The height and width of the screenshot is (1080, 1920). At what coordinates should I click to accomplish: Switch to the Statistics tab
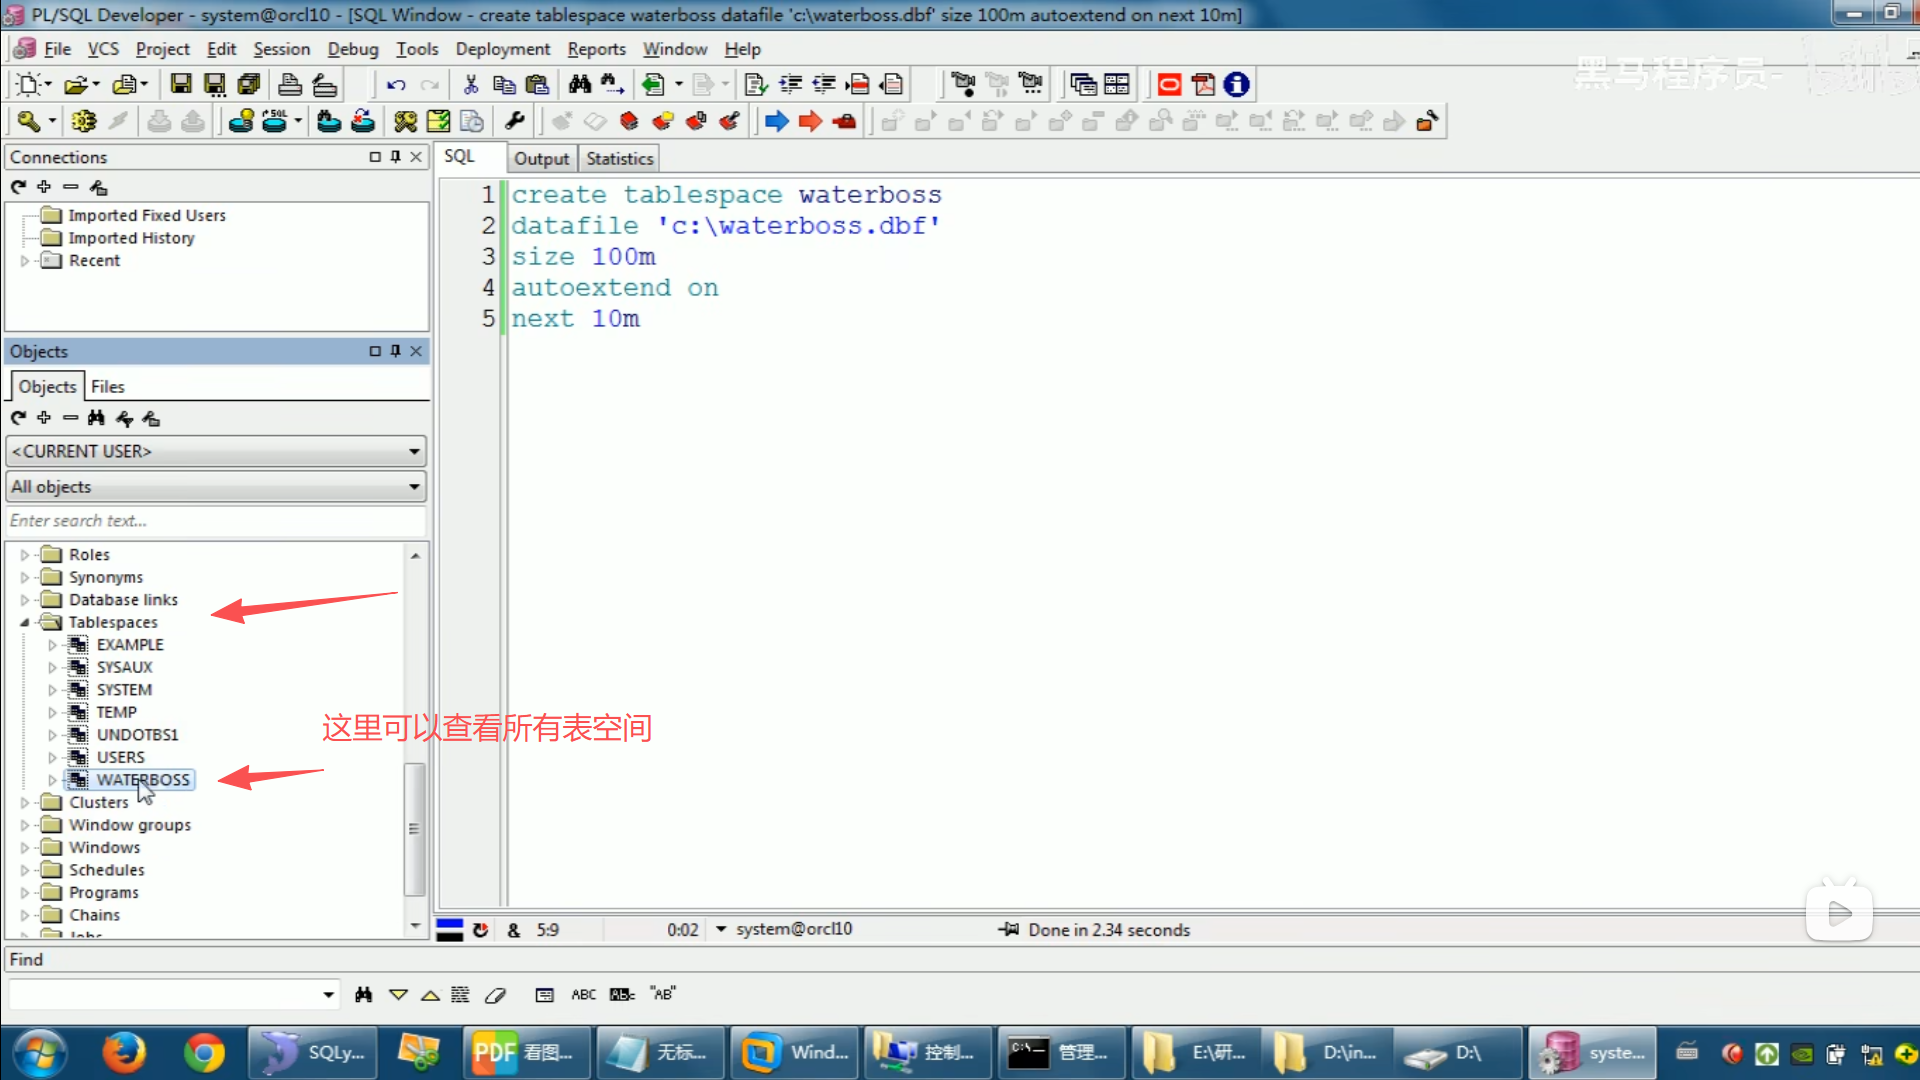tap(619, 158)
